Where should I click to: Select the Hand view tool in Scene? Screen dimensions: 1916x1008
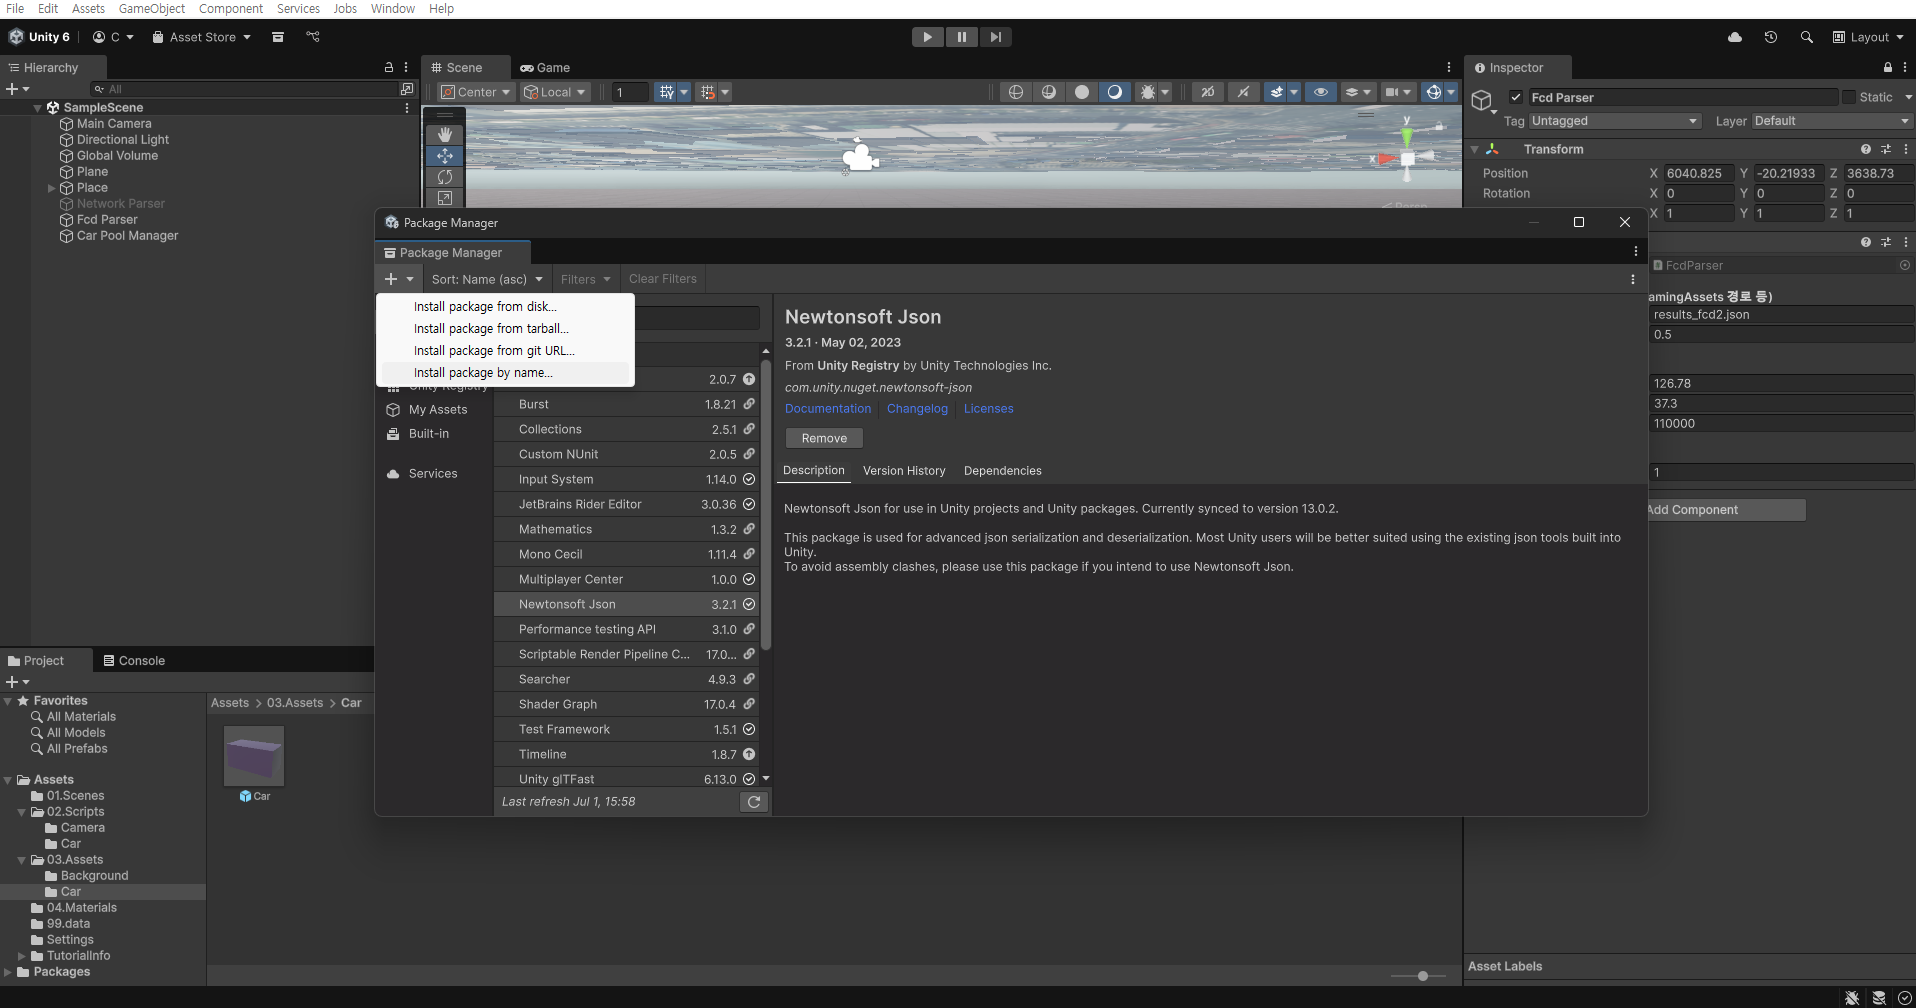445,135
